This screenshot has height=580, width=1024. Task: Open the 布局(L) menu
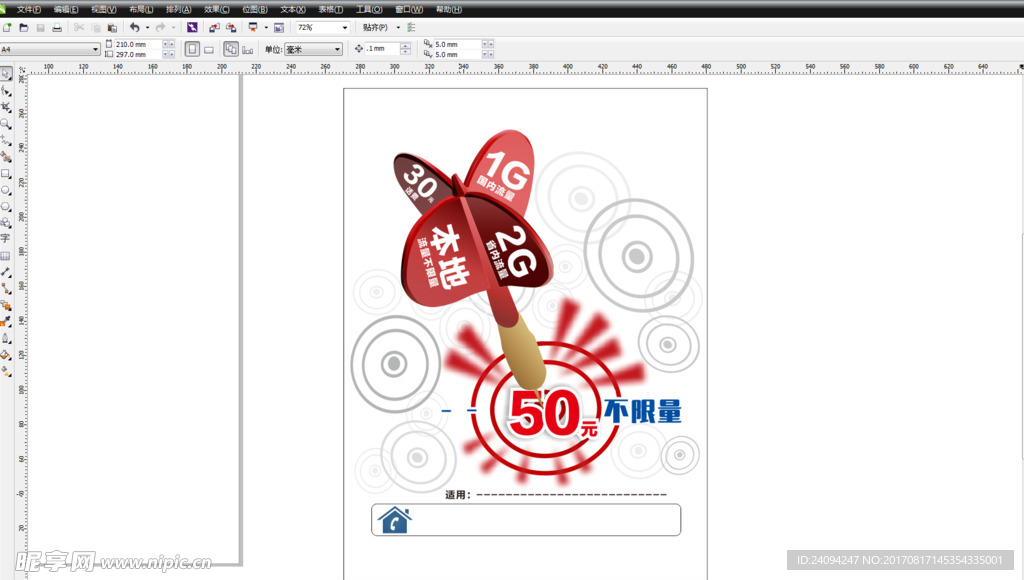click(x=141, y=9)
